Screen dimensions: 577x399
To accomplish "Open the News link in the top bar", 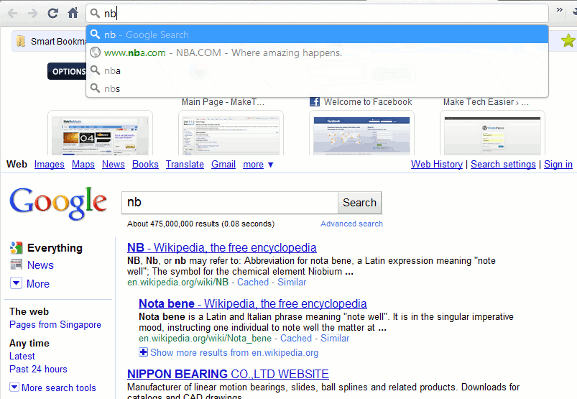I will pos(113,164).
